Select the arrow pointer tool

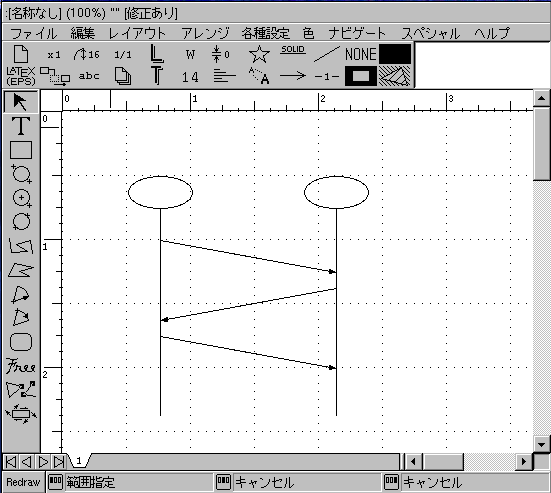coord(21,102)
